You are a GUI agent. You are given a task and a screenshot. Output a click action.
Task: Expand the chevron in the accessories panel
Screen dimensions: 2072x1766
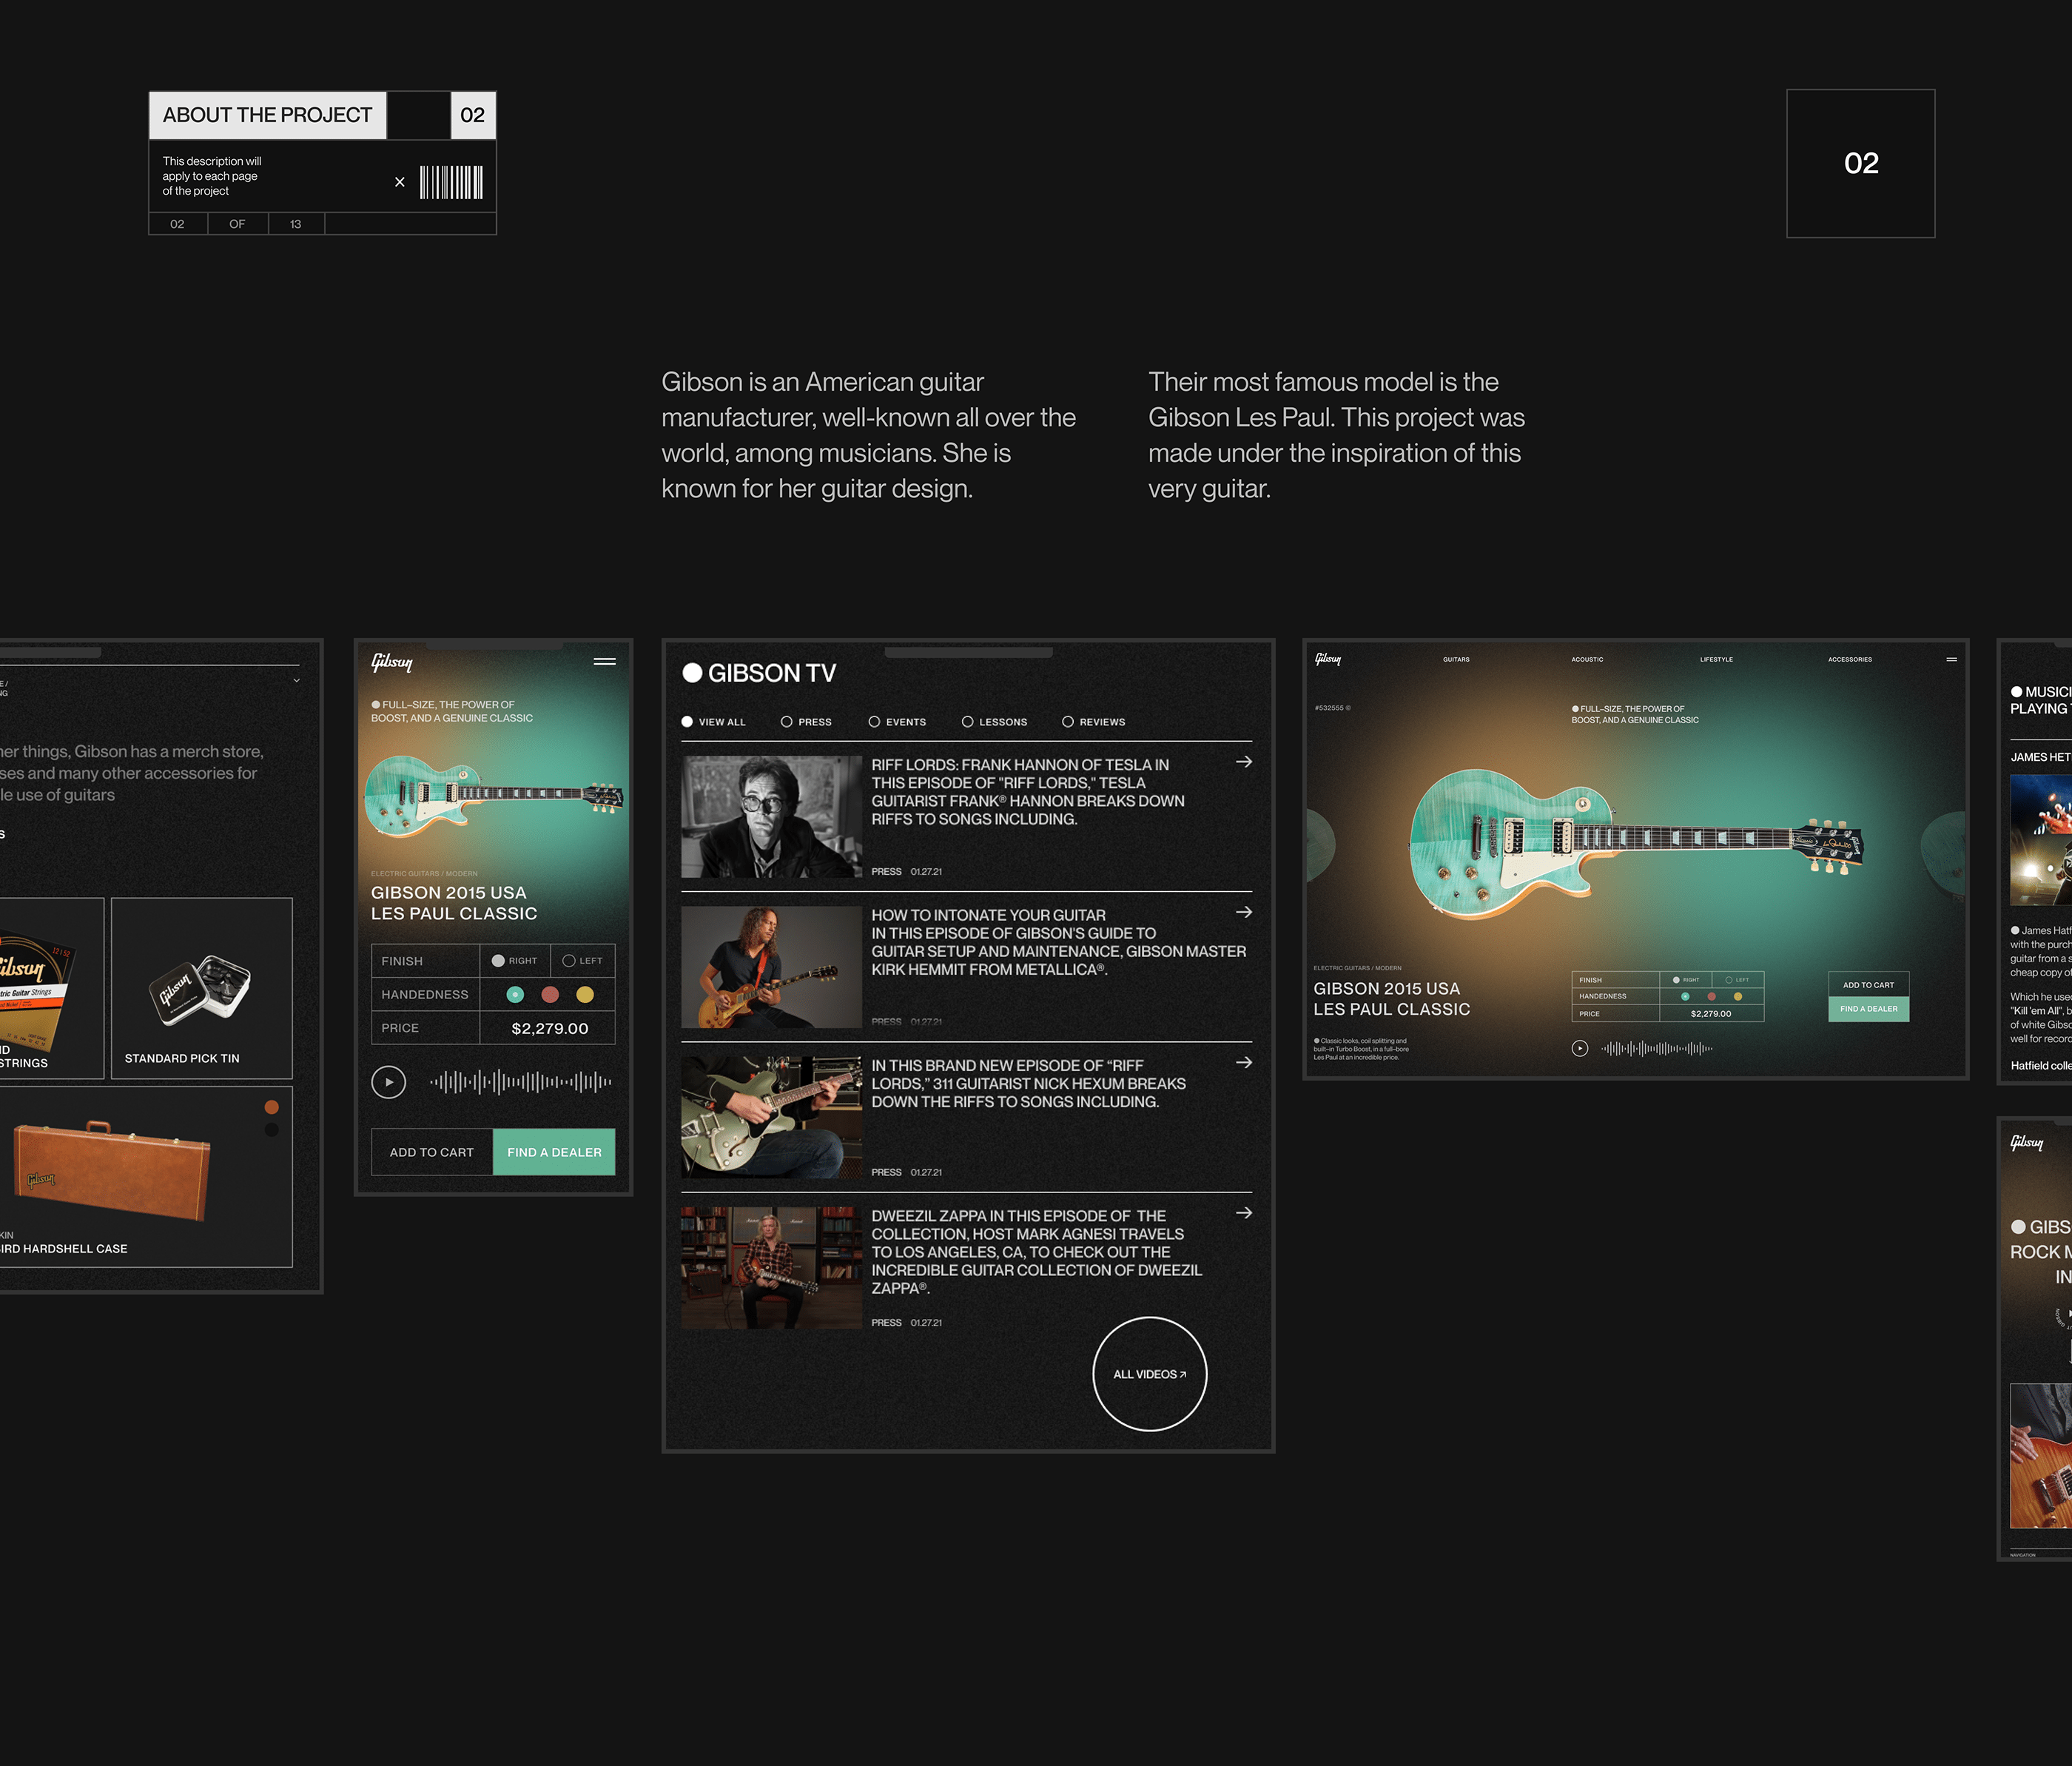point(296,681)
